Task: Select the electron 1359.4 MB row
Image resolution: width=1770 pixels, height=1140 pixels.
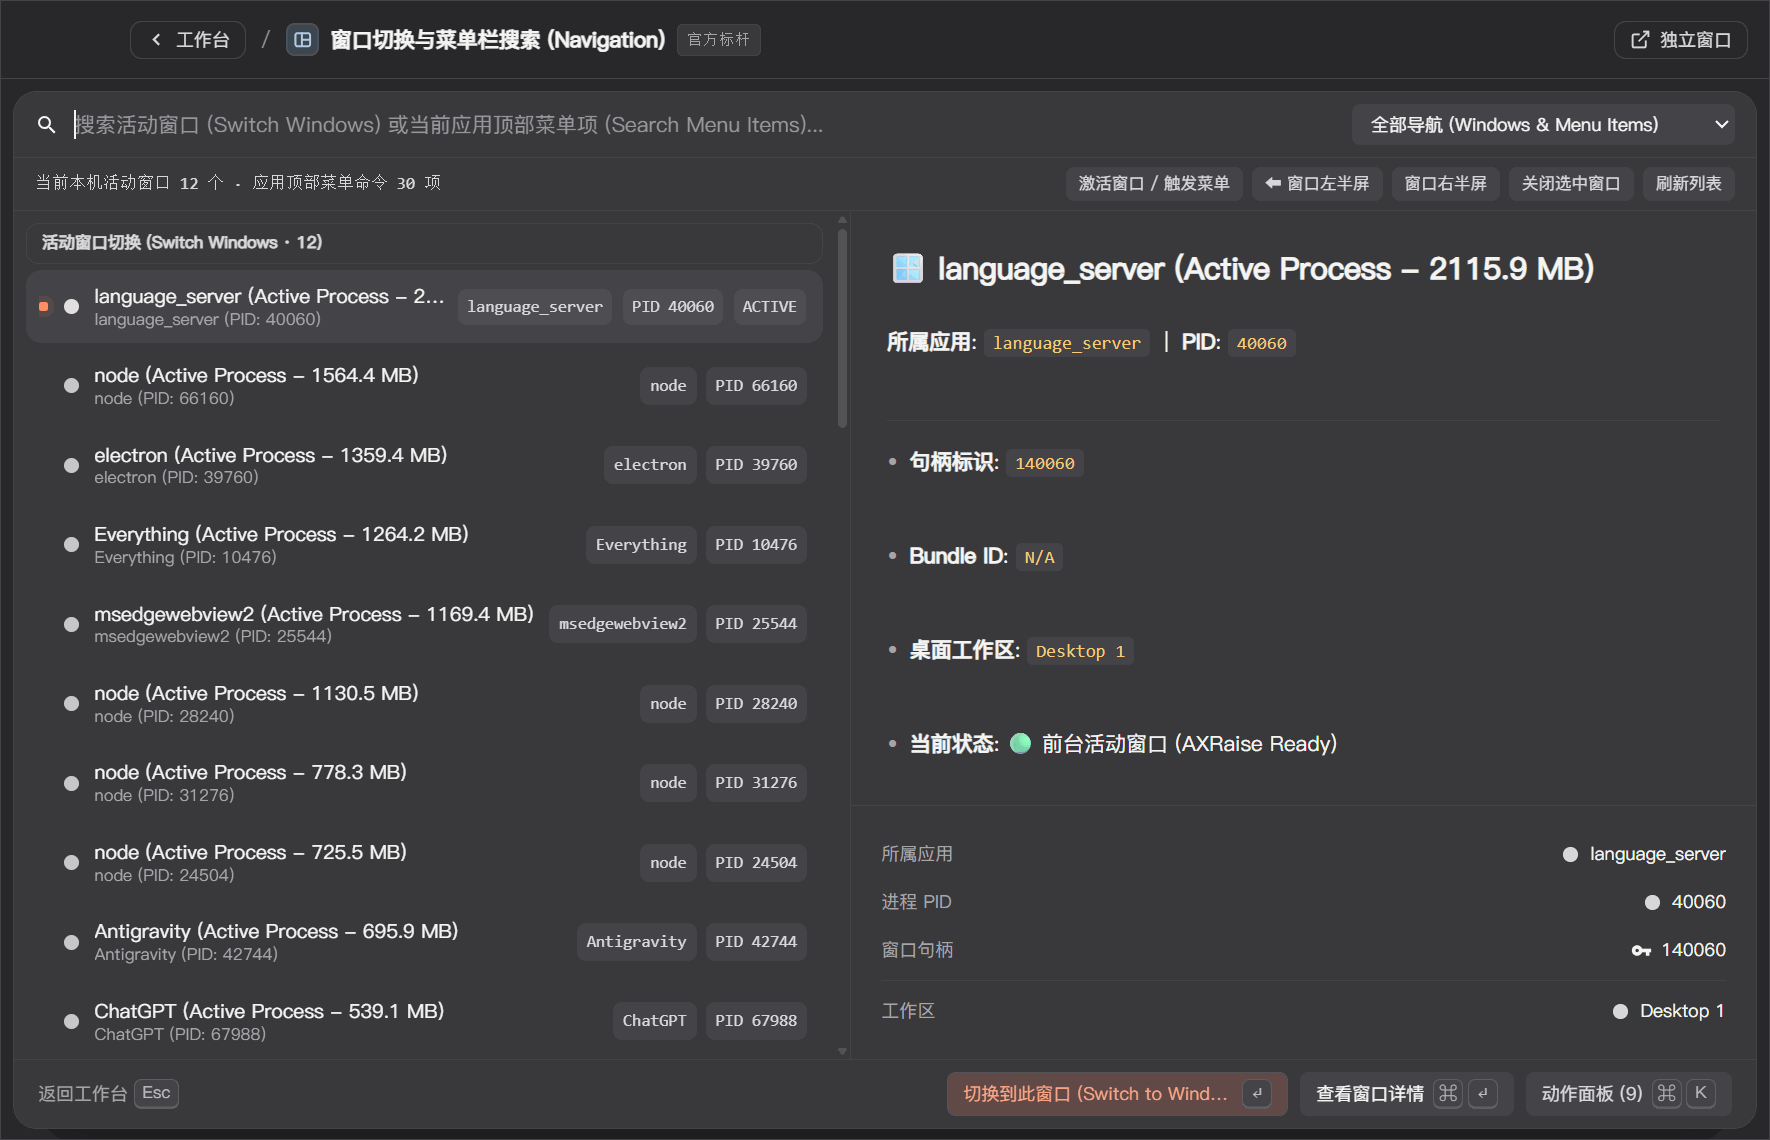Action: pos(424,465)
